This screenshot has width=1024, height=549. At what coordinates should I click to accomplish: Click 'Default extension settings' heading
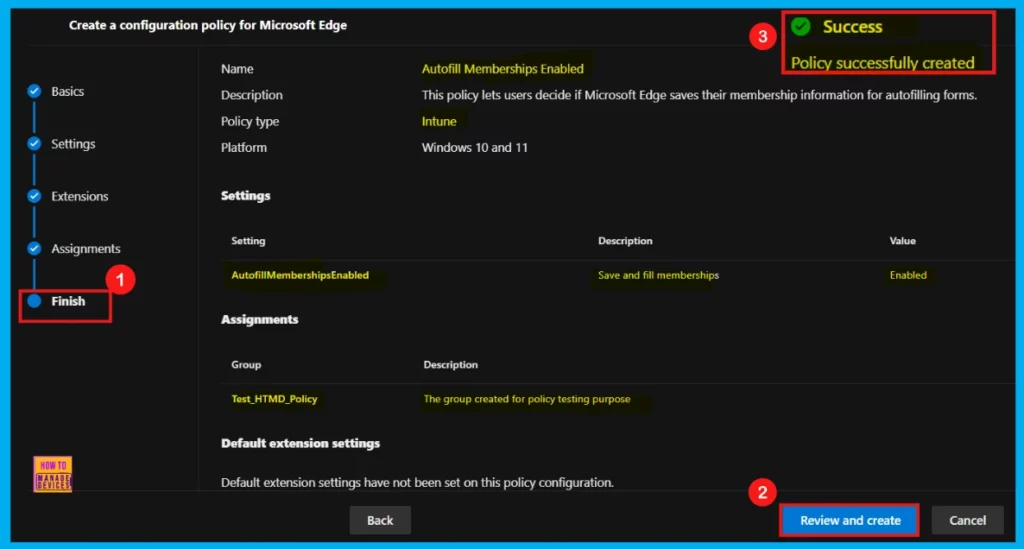pyautogui.click(x=300, y=443)
